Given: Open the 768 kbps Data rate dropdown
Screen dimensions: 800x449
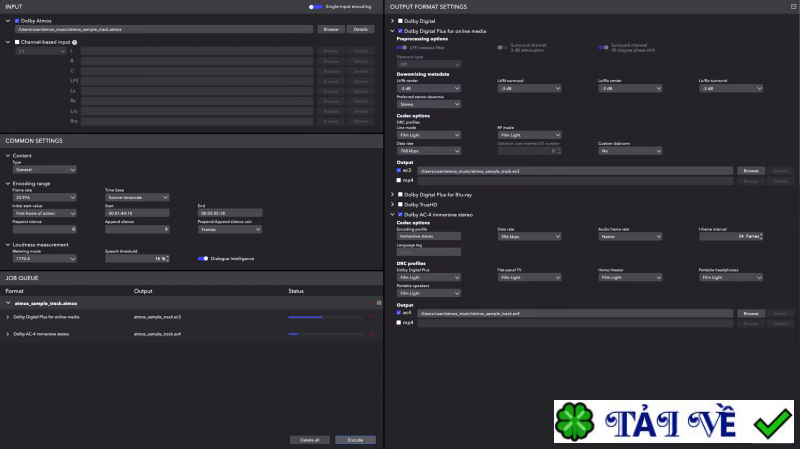Looking at the screenshot, I should [429, 151].
